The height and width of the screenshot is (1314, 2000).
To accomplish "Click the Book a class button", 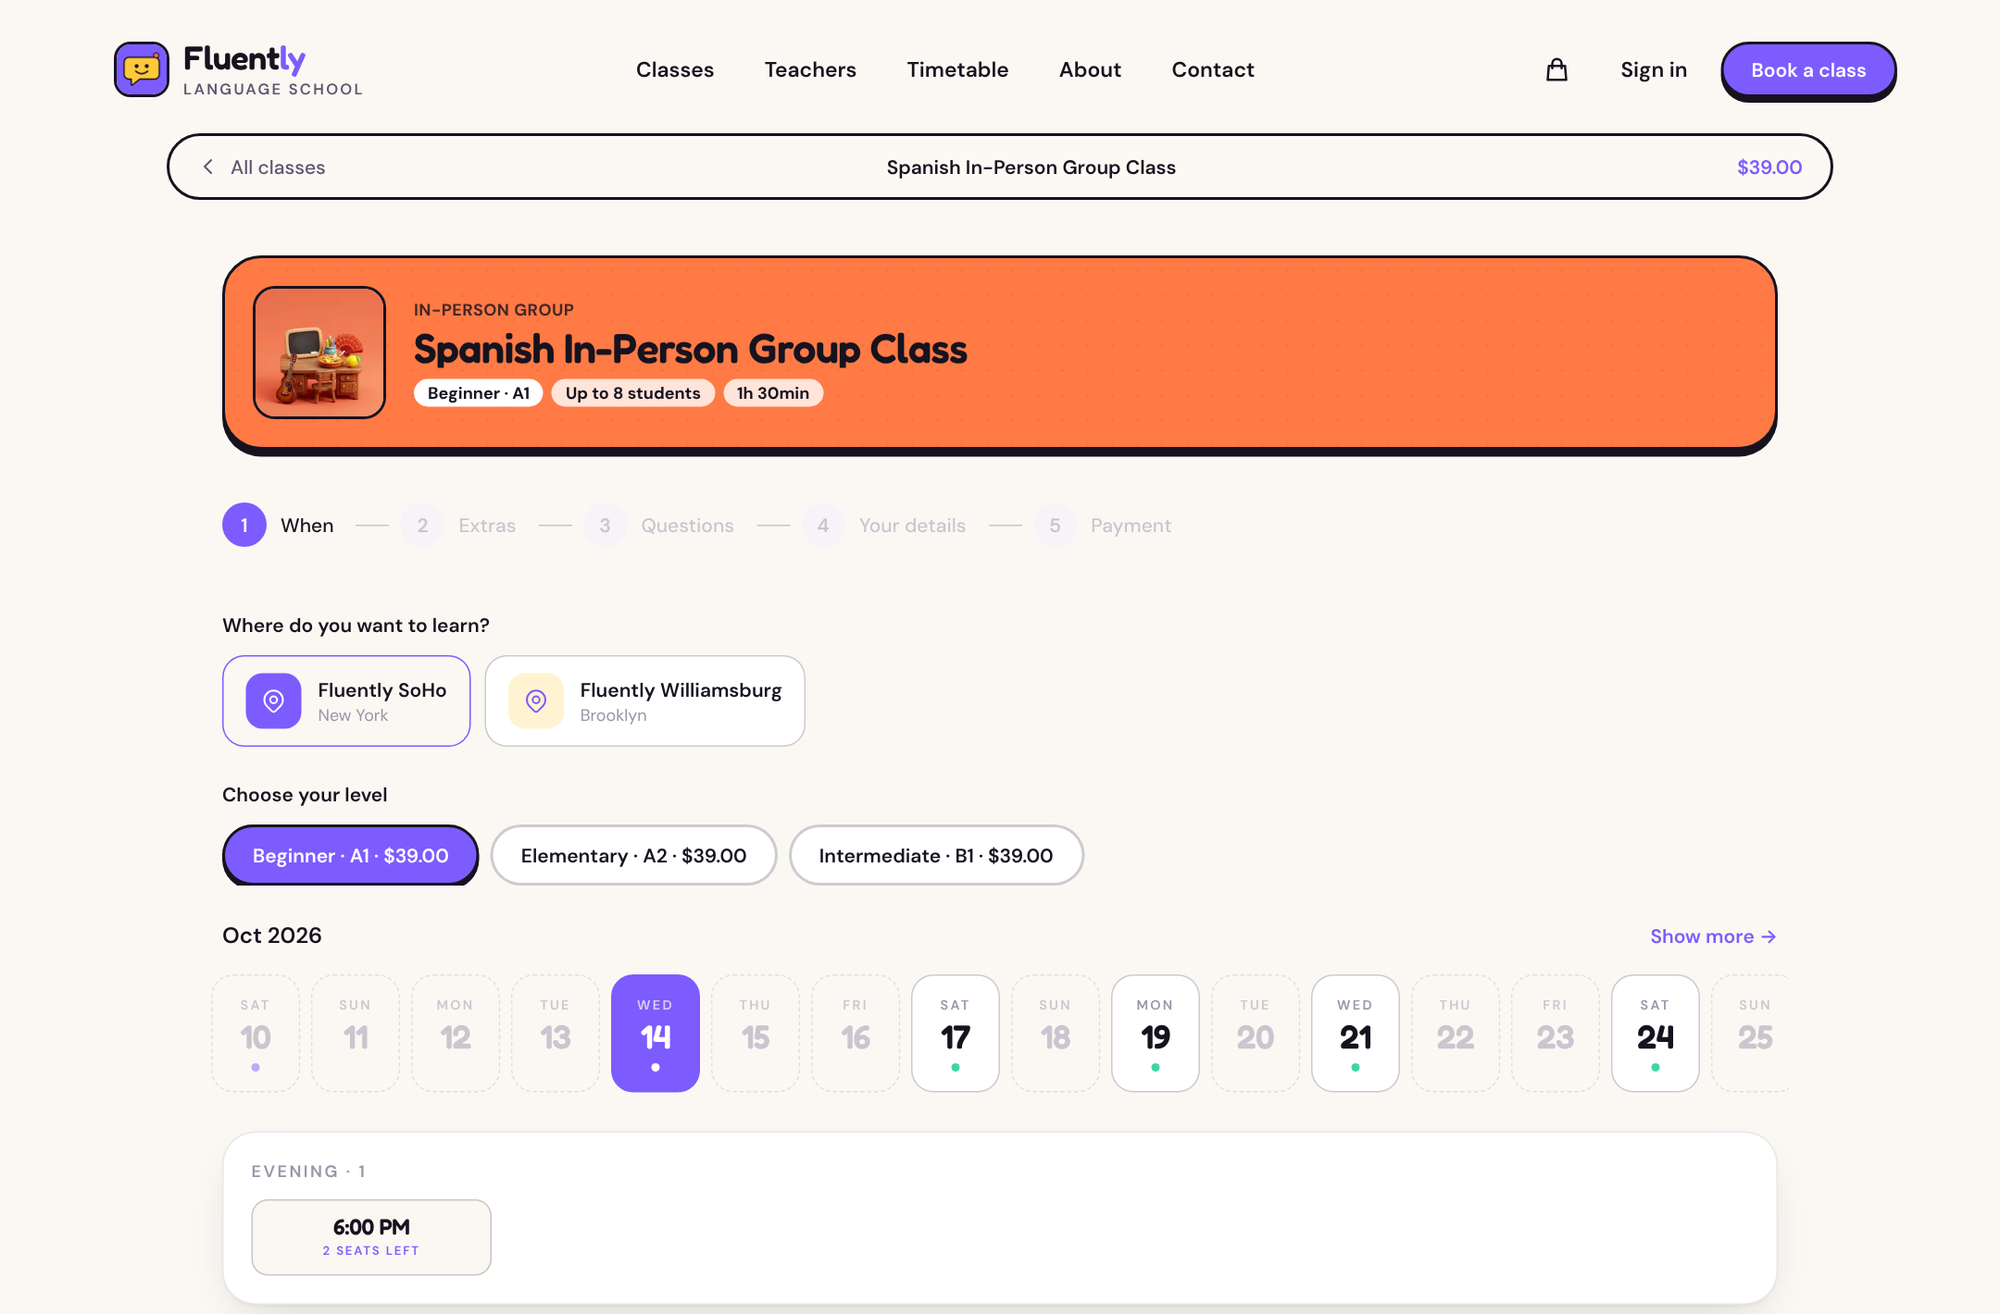I will pyautogui.click(x=1808, y=70).
